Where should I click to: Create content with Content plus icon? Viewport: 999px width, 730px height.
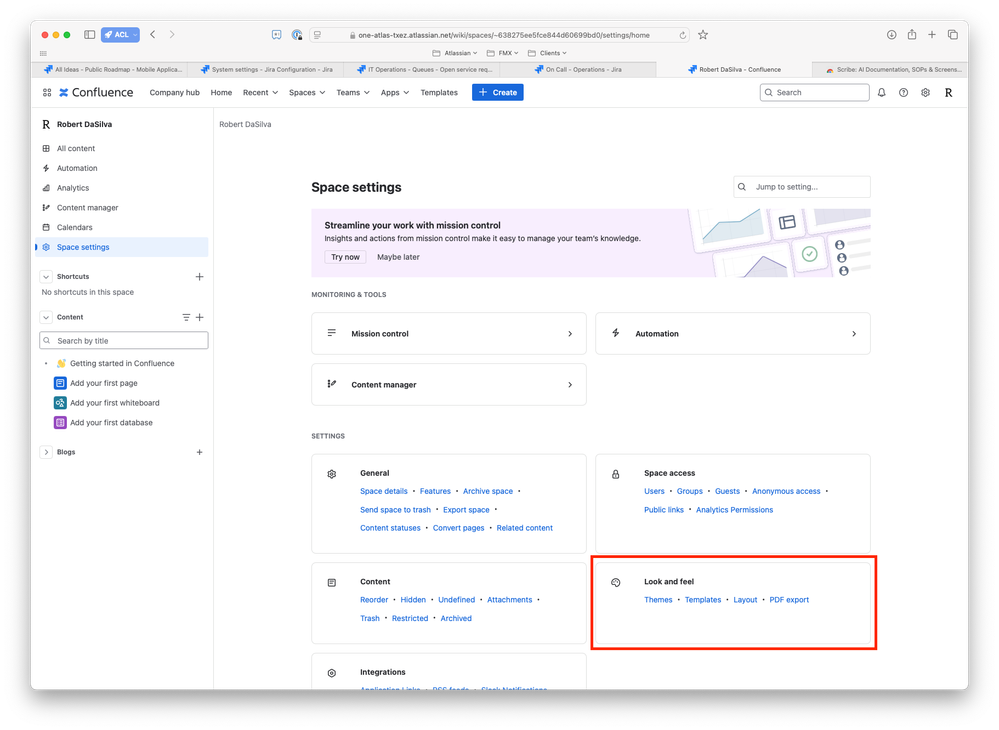click(x=199, y=317)
